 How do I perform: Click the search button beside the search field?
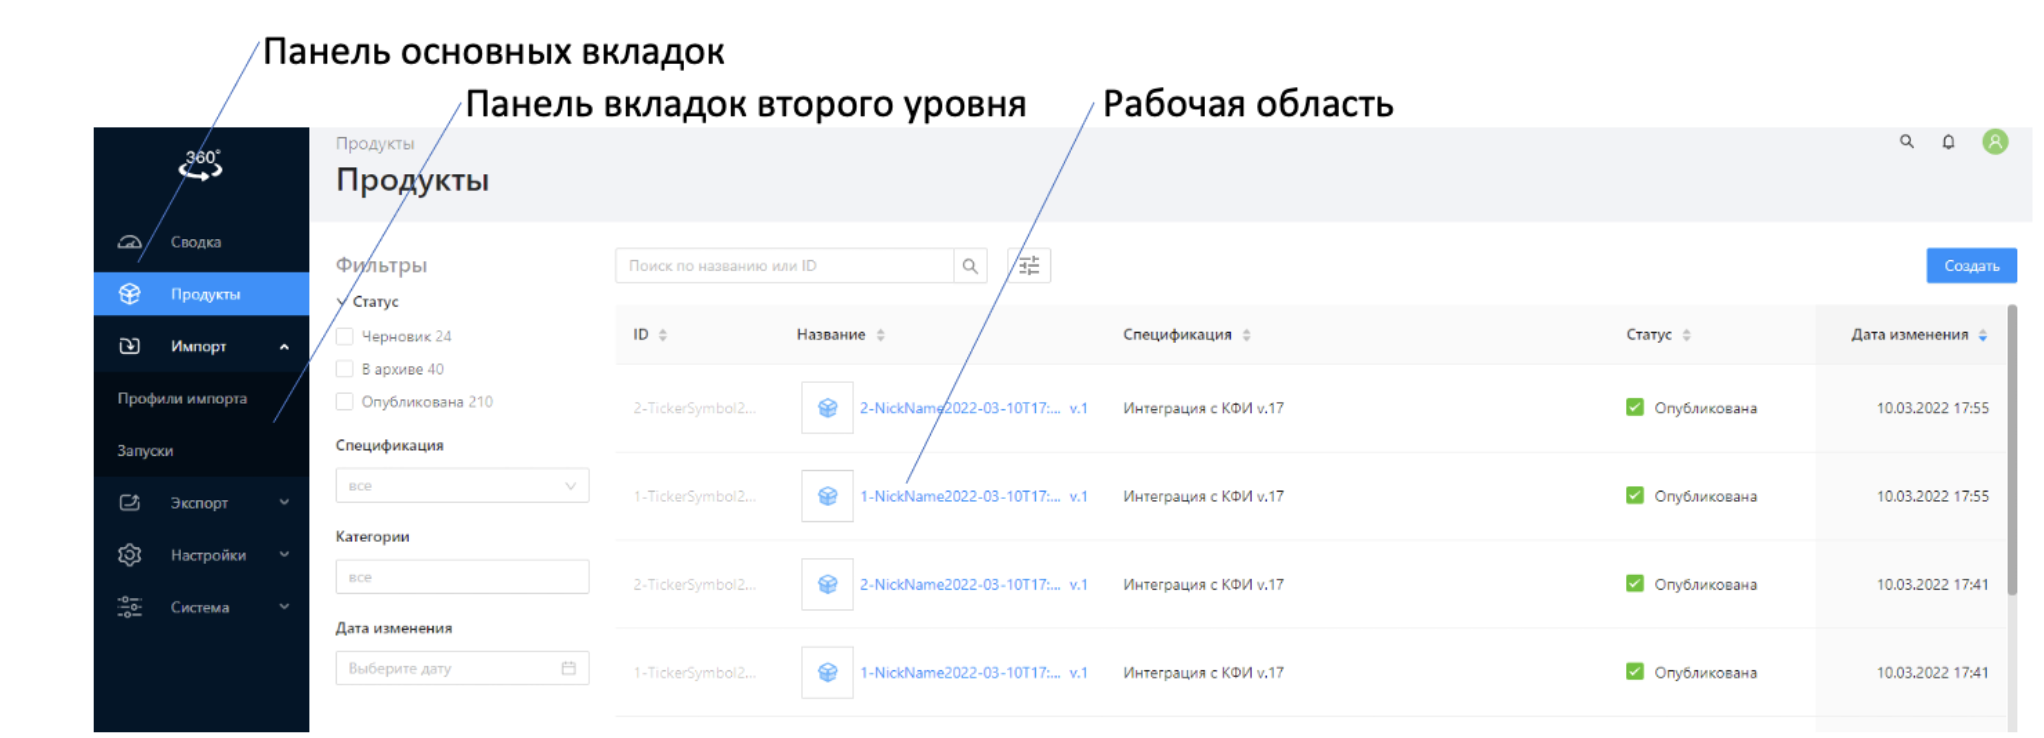click(x=970, y=266)
